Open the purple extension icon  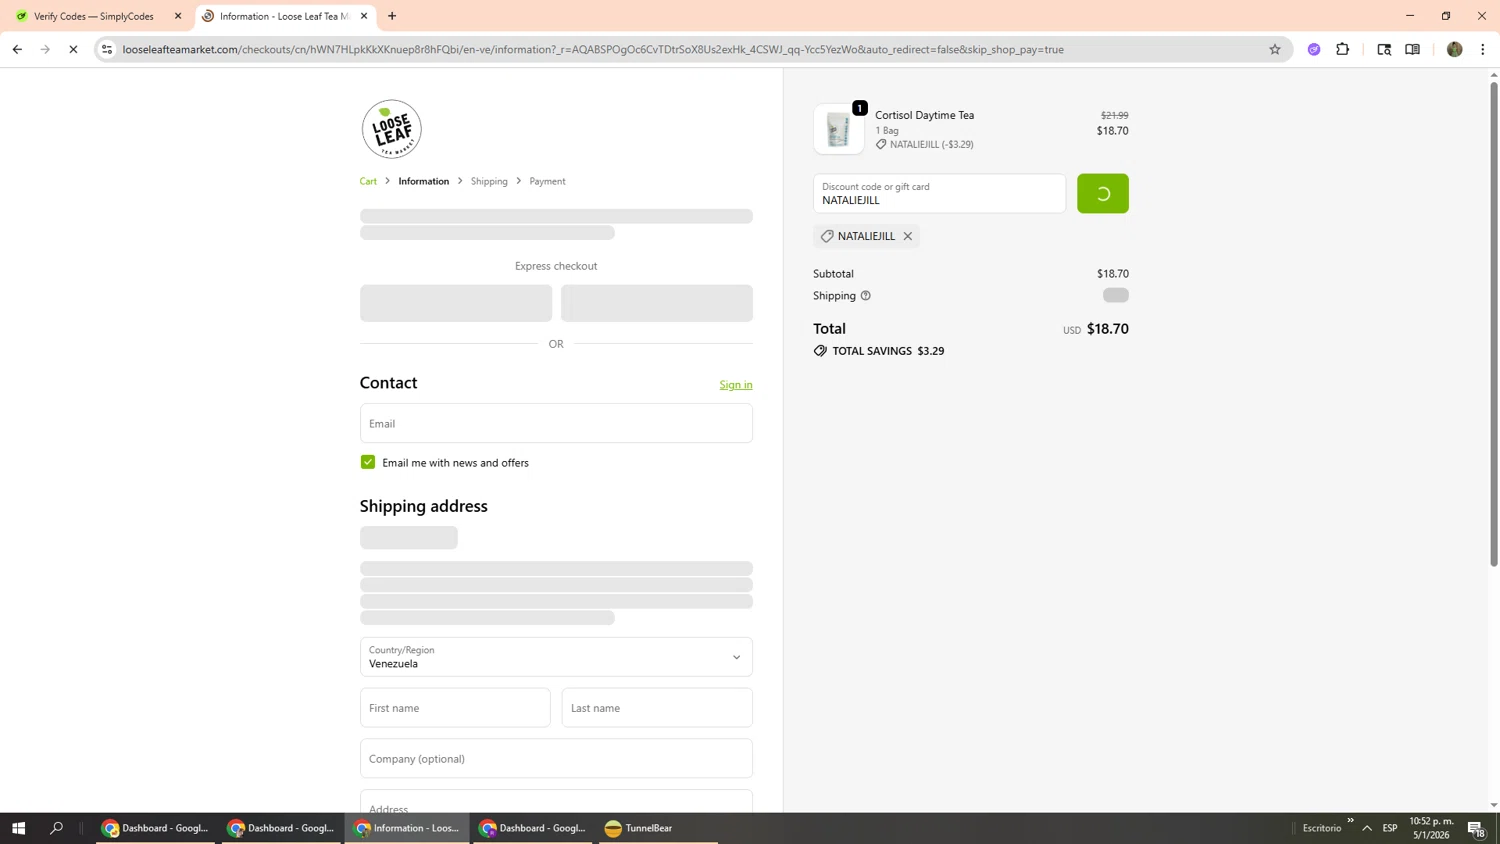[1314, 49]
